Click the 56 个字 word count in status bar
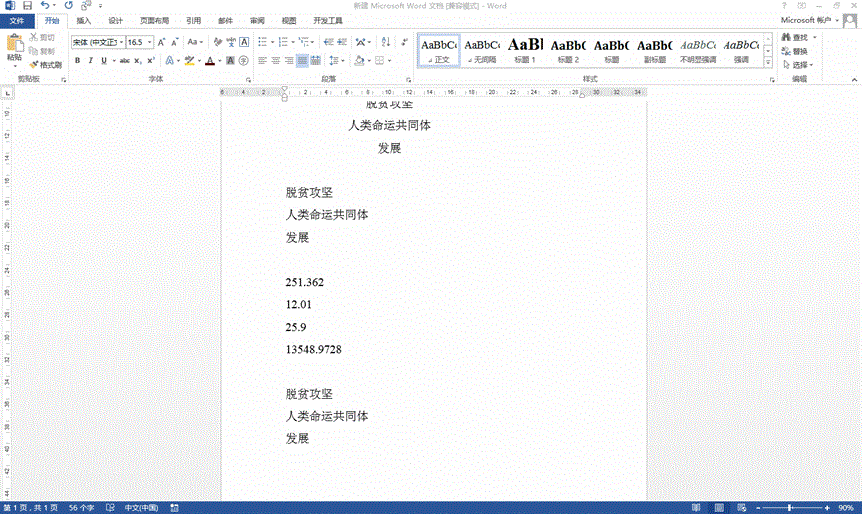 [x=82, y=508]
